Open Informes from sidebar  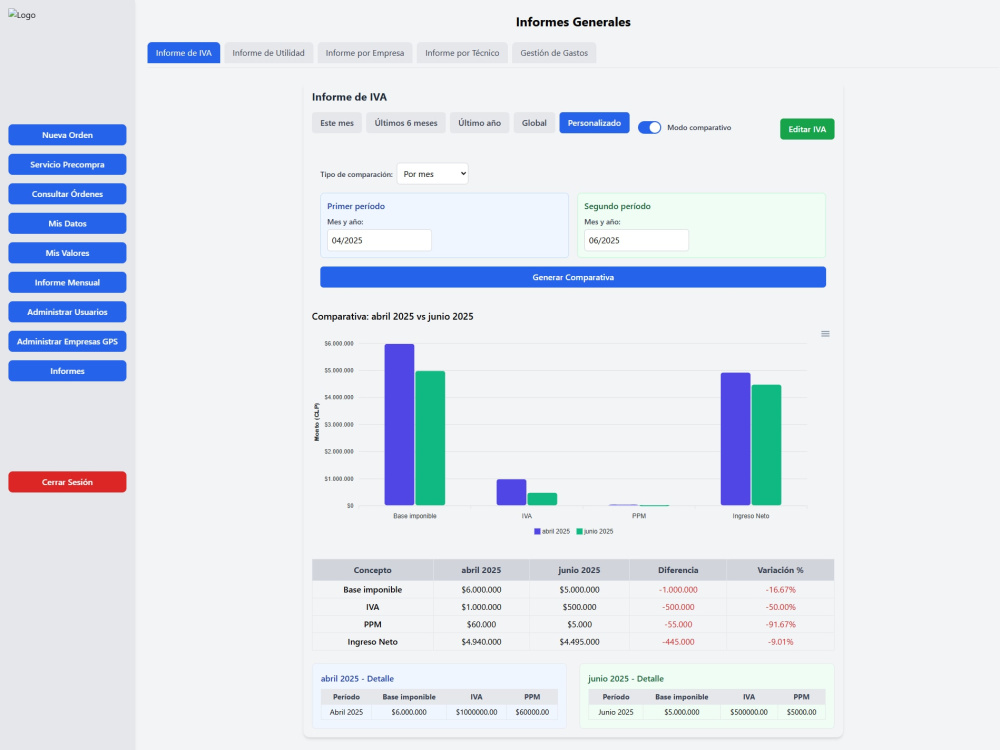(67, 371)
